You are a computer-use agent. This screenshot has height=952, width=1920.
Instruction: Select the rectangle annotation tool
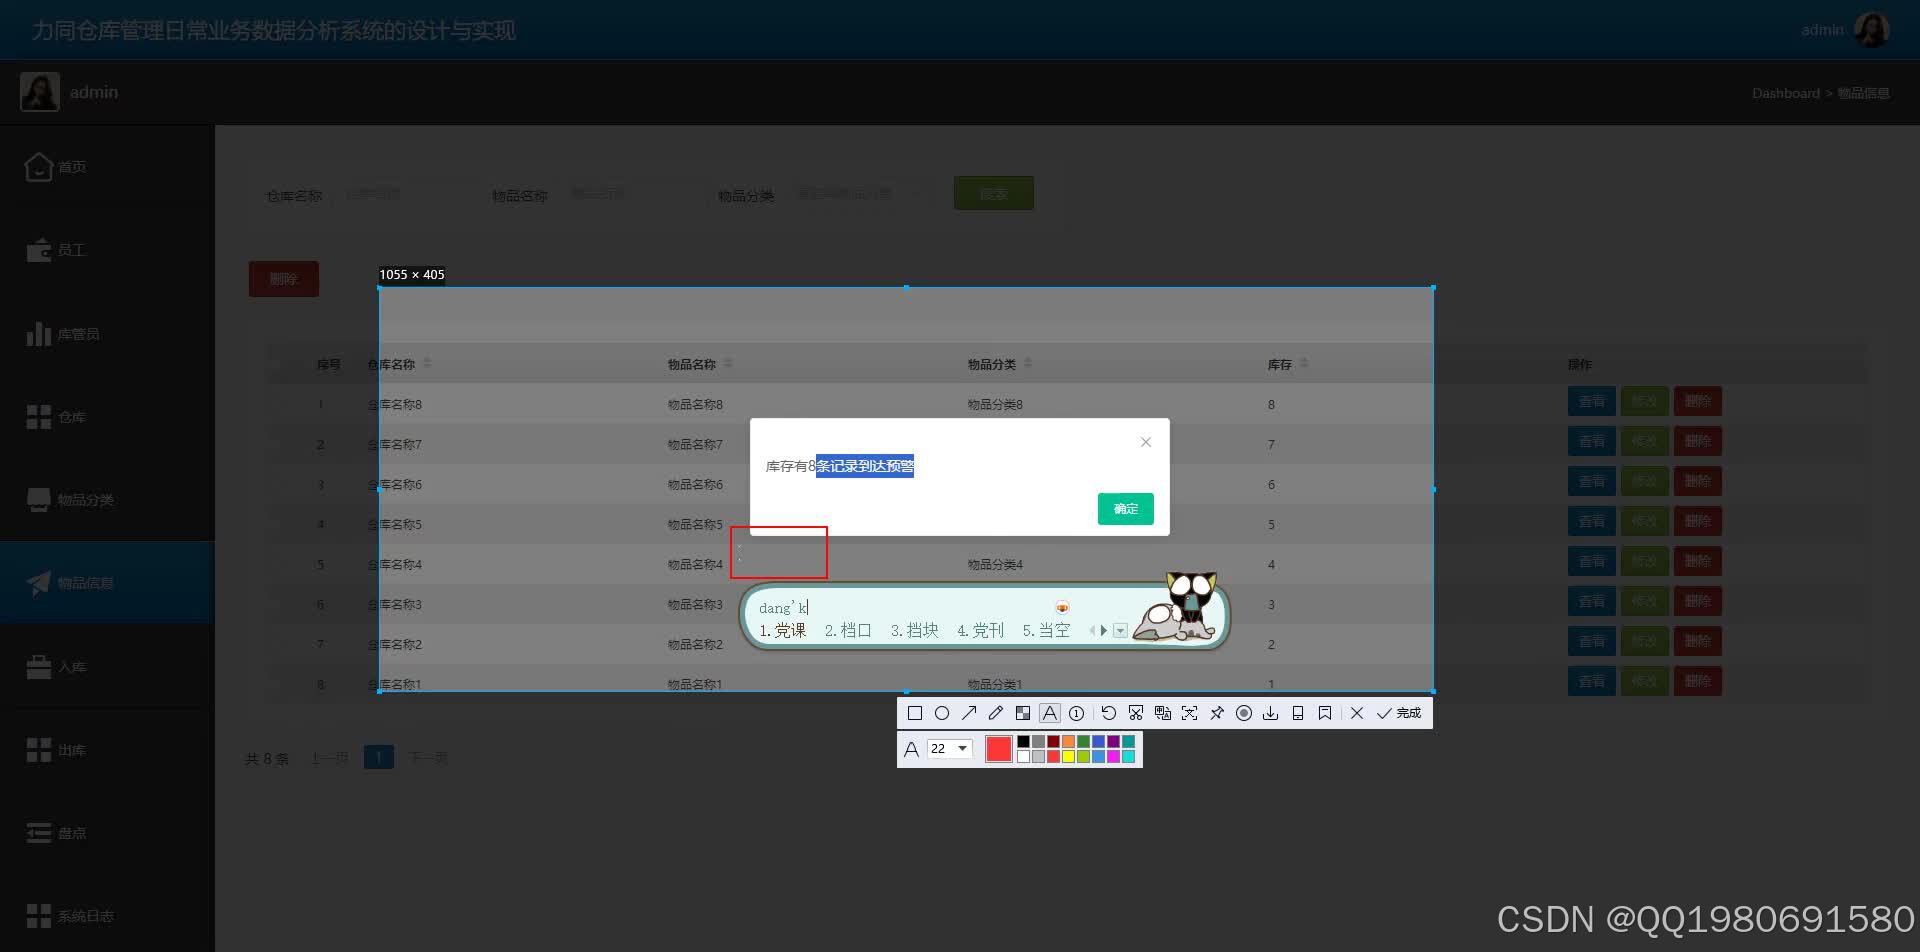point(914,713)
